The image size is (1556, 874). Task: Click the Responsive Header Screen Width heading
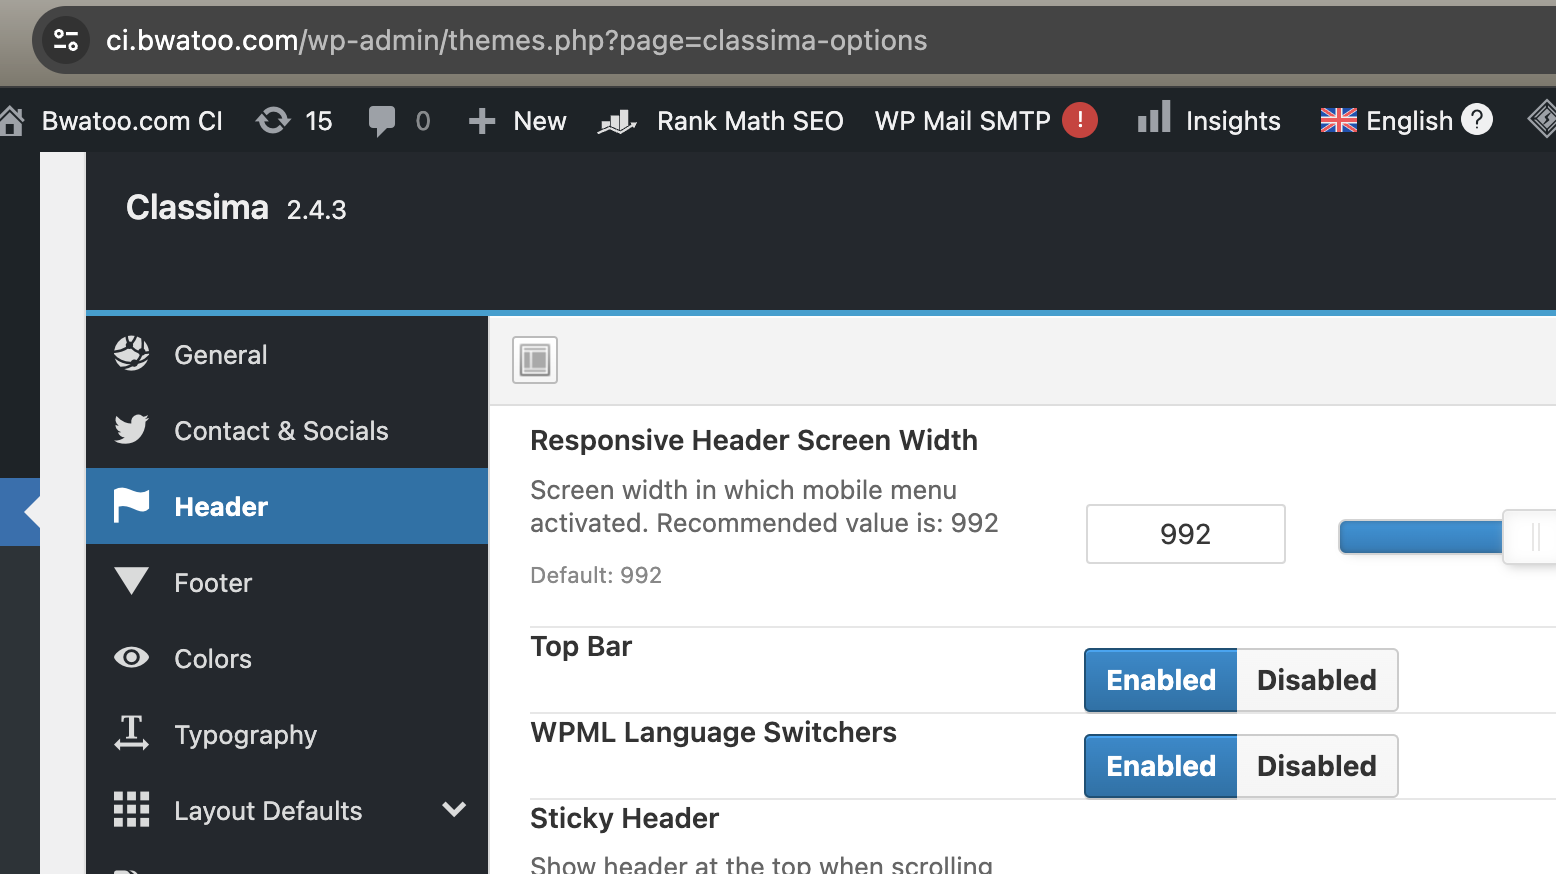click(x=754, y=440)
